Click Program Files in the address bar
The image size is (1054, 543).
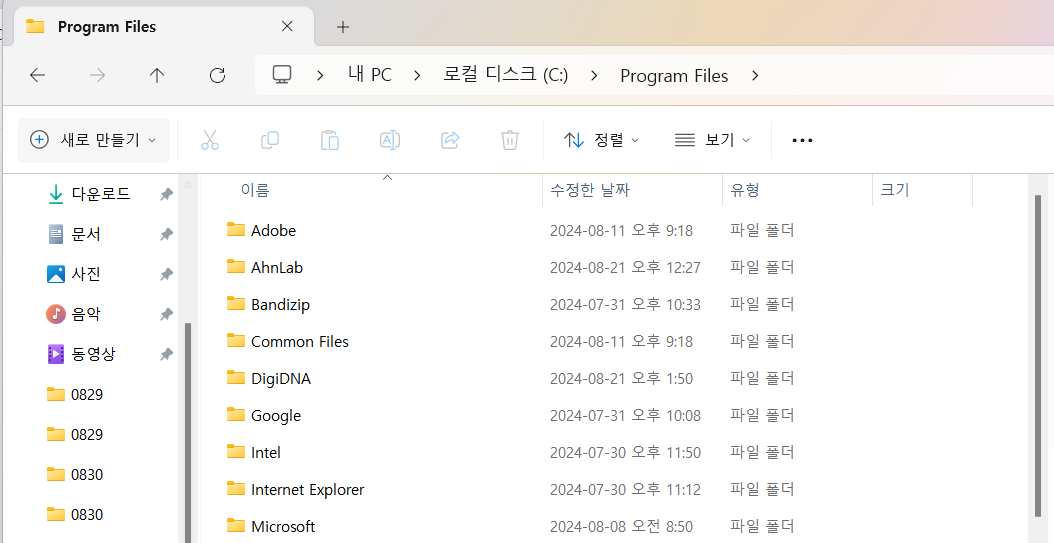pos(674,76)
